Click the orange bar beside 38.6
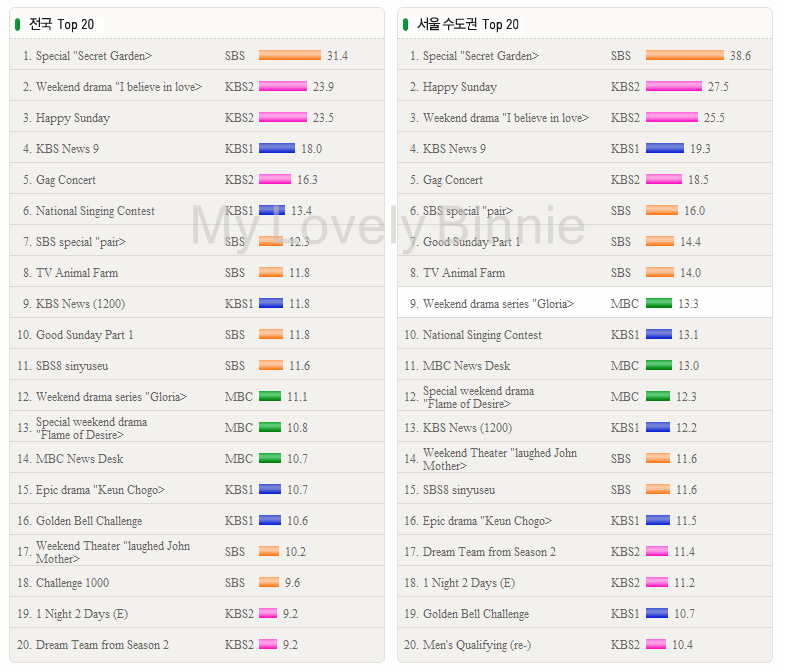This screenshot has width=785, height=672. click(x=684, y=55)
